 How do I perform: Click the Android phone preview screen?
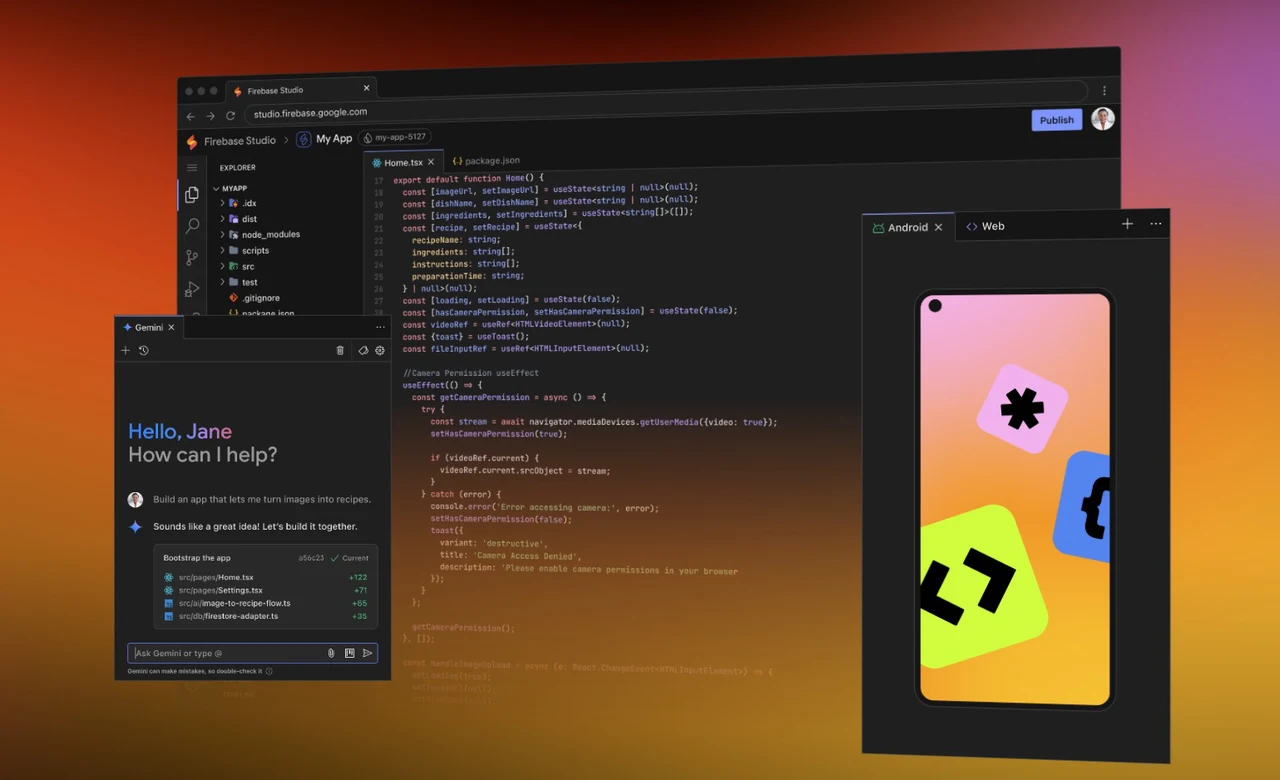click(1015, 498)
